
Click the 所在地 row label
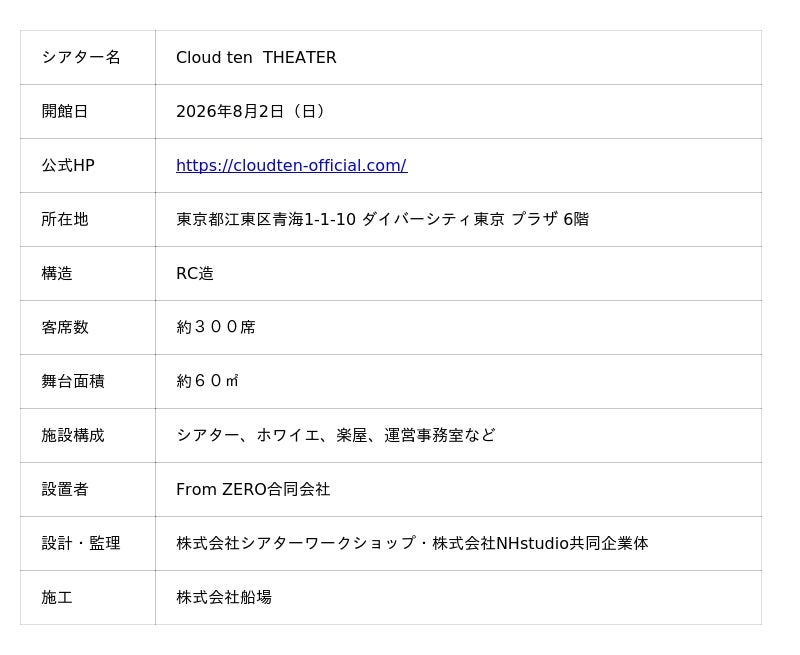pos(65,219)
